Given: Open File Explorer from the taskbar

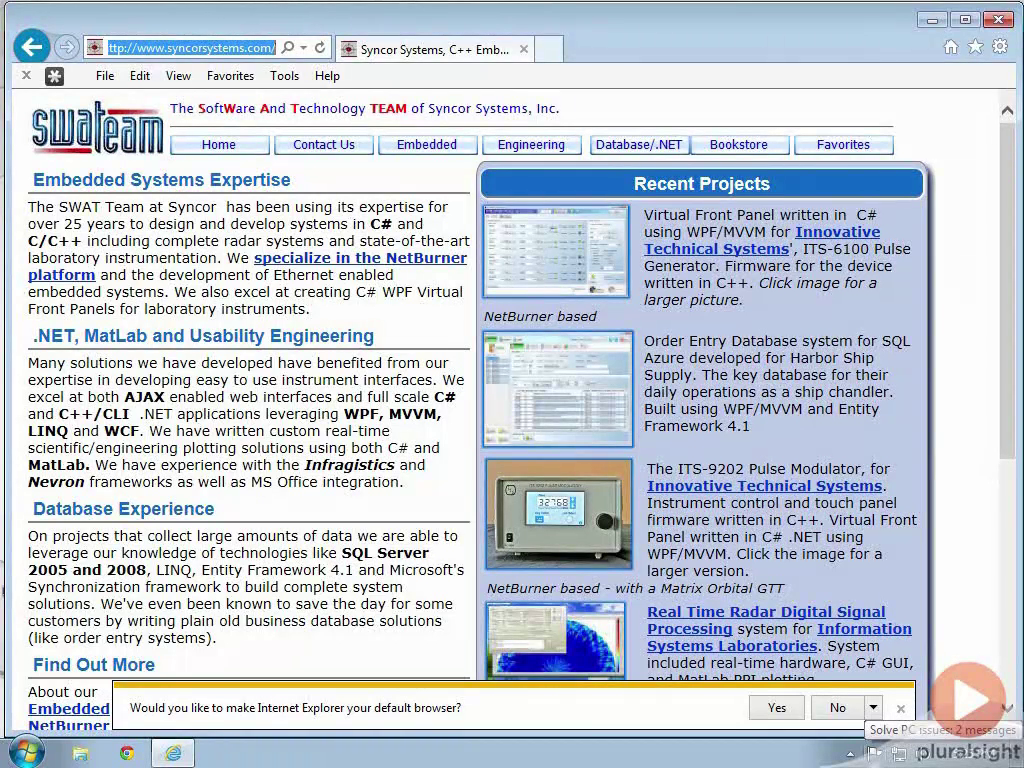Looking at the screenshot, I should (x=80, y=754).
